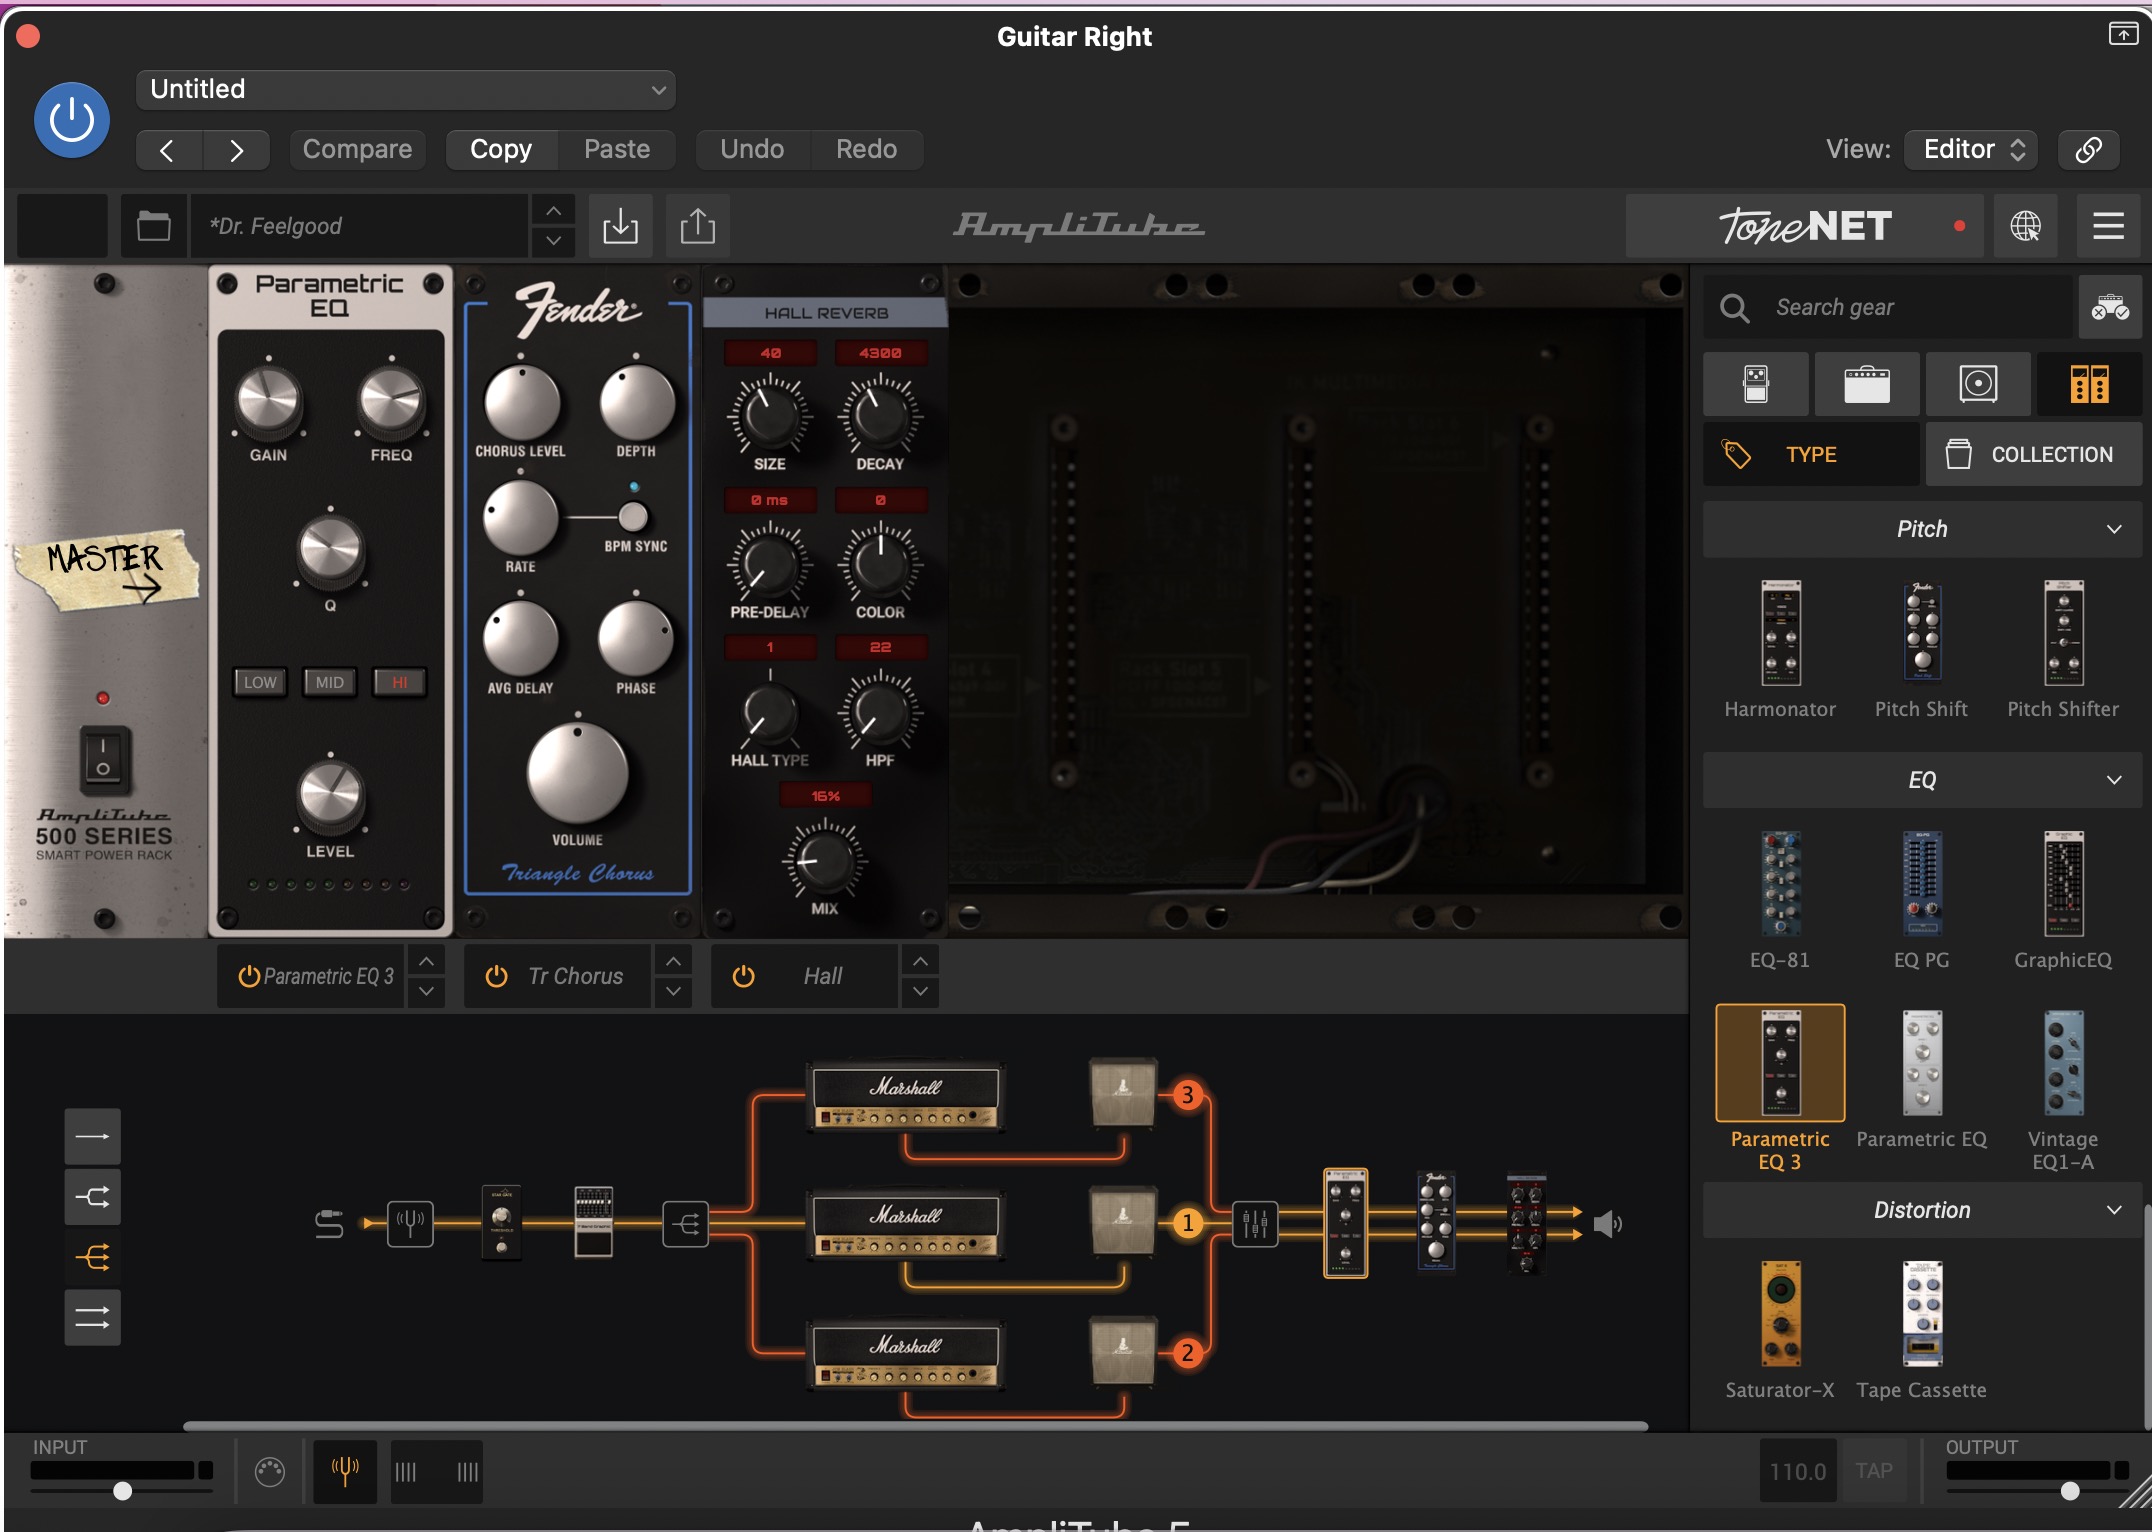This screenshot has width=2152, height=1532.
Task: Open the preset browser folder icon
Action: click(x=153, y=226)
